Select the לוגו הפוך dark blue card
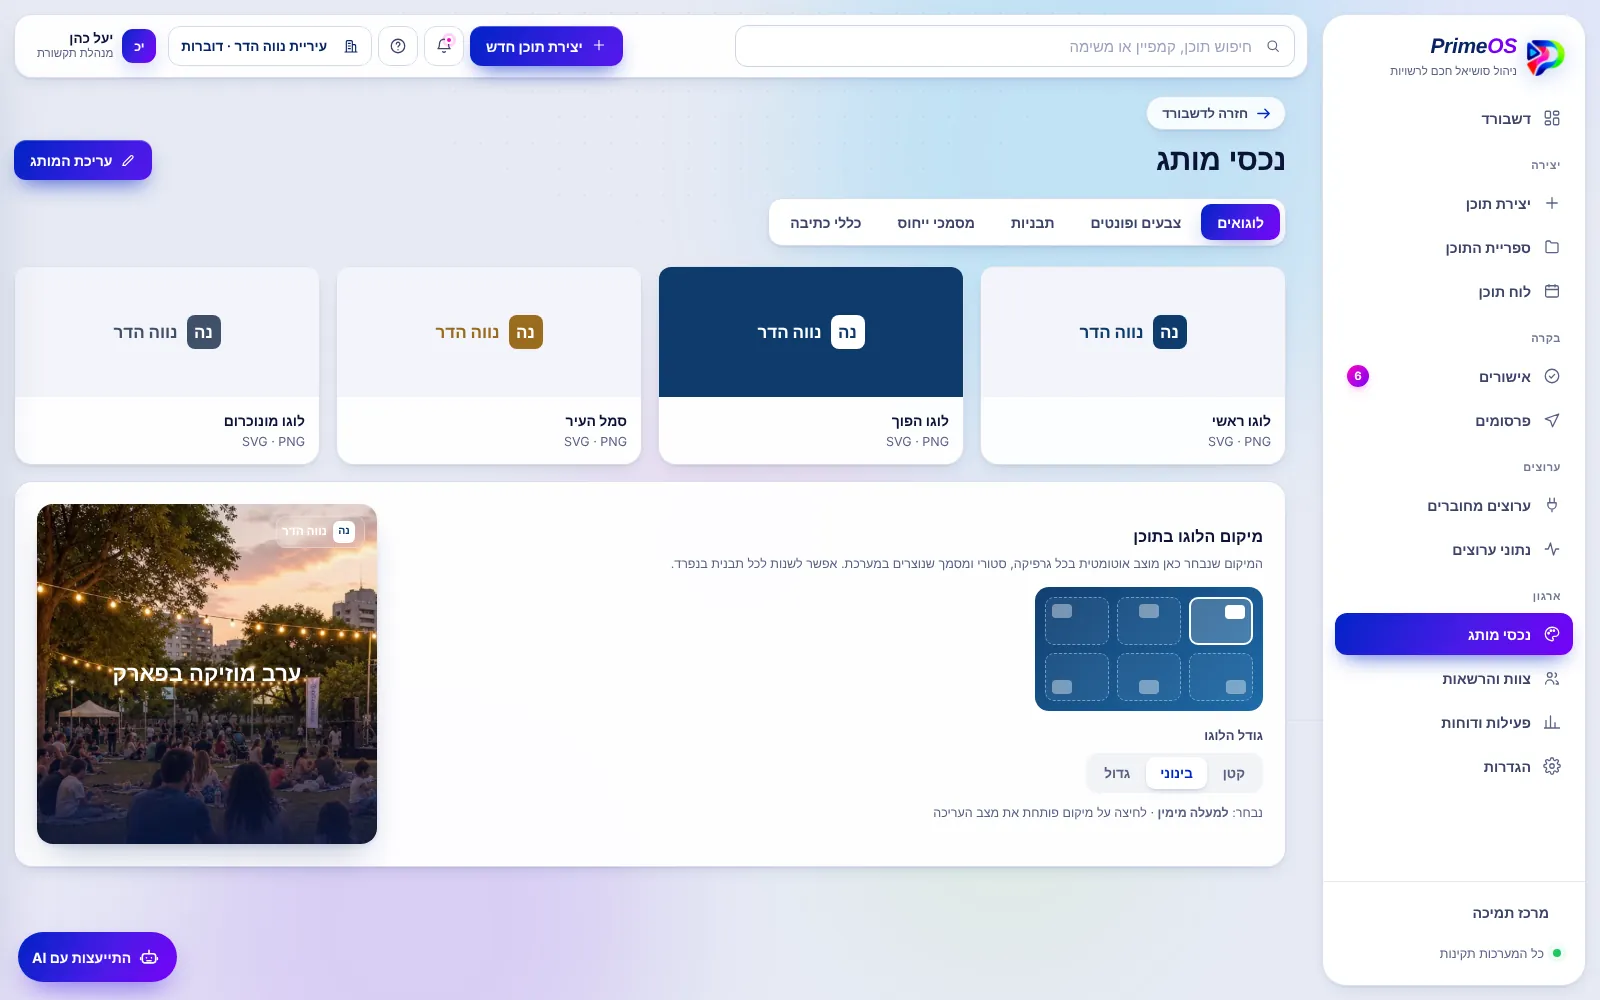 (811, 365)
